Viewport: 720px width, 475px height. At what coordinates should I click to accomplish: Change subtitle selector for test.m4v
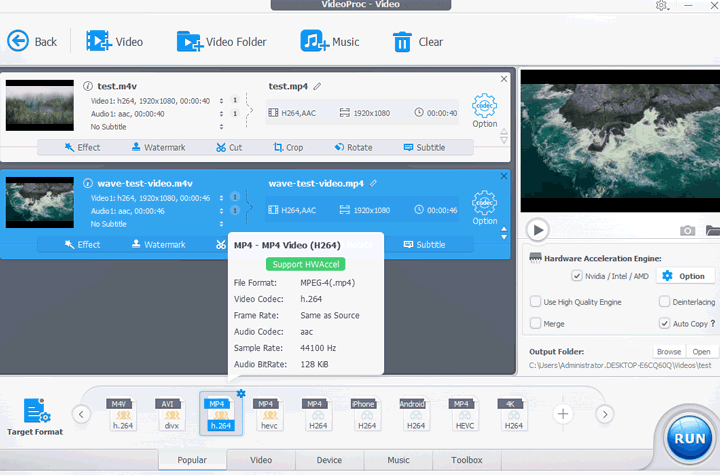(x=221, y=126)
